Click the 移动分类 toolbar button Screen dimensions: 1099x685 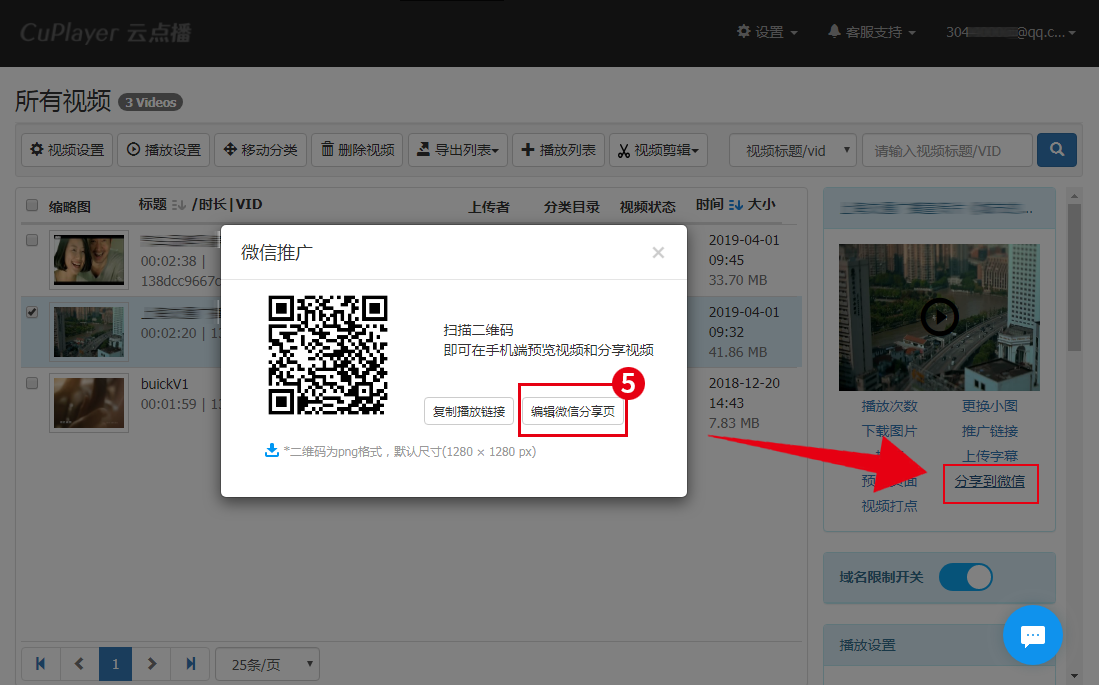point(260,150)
